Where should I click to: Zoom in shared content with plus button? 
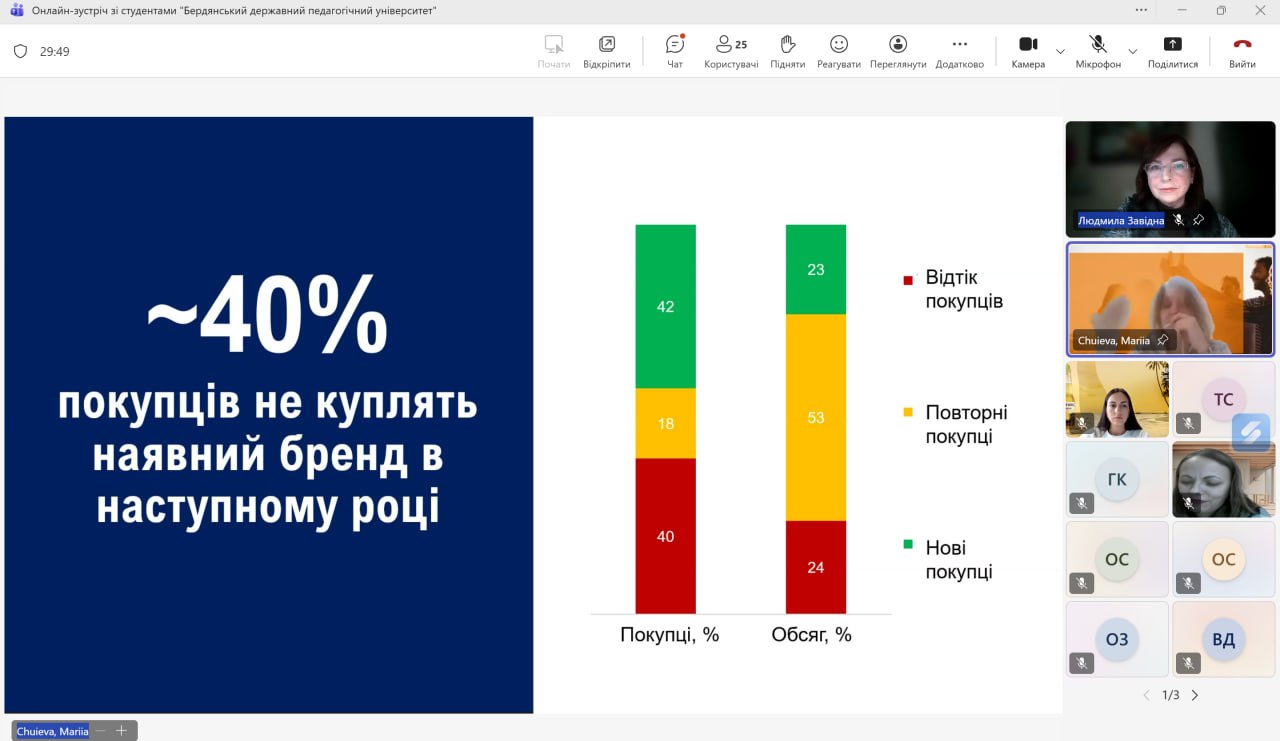point(121,731)
